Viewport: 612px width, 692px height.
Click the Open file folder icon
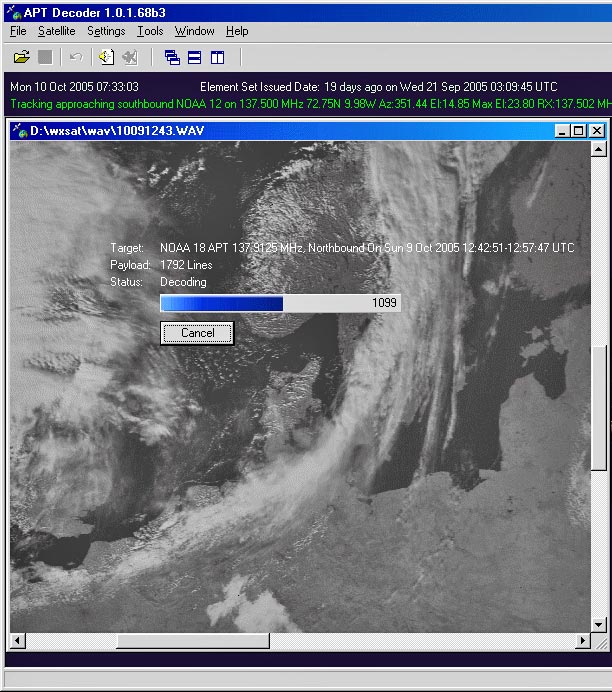[21, 57]
